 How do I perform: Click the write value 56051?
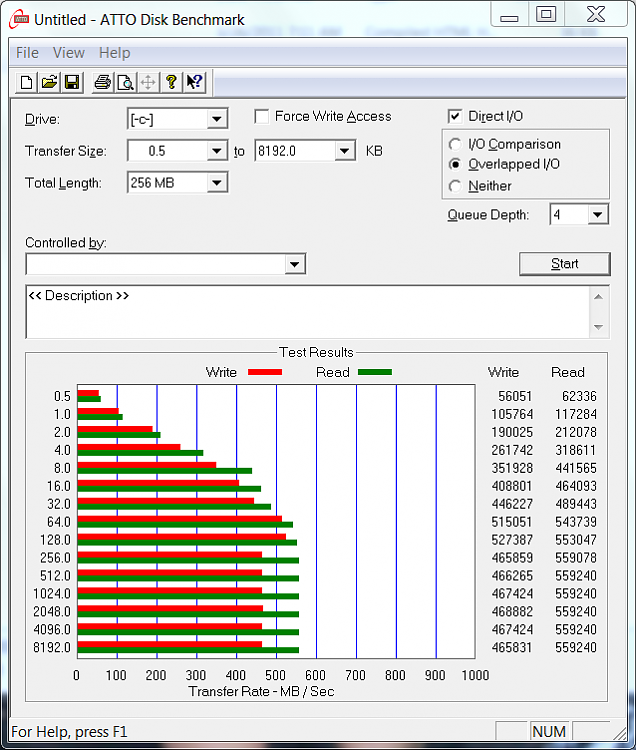[515, 397]
